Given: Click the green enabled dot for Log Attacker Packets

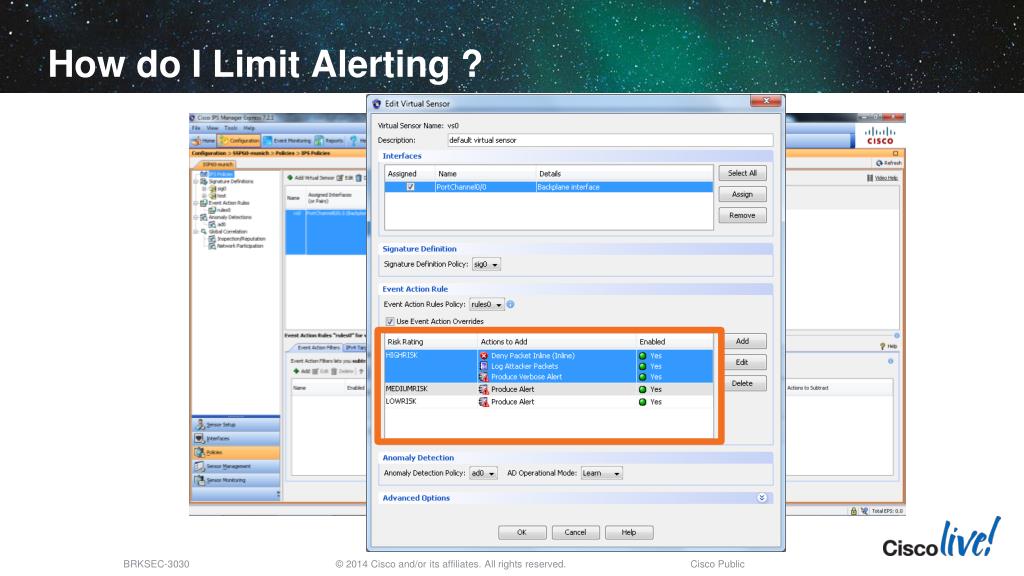Looking at the screenshot, I should pos(643,366).
